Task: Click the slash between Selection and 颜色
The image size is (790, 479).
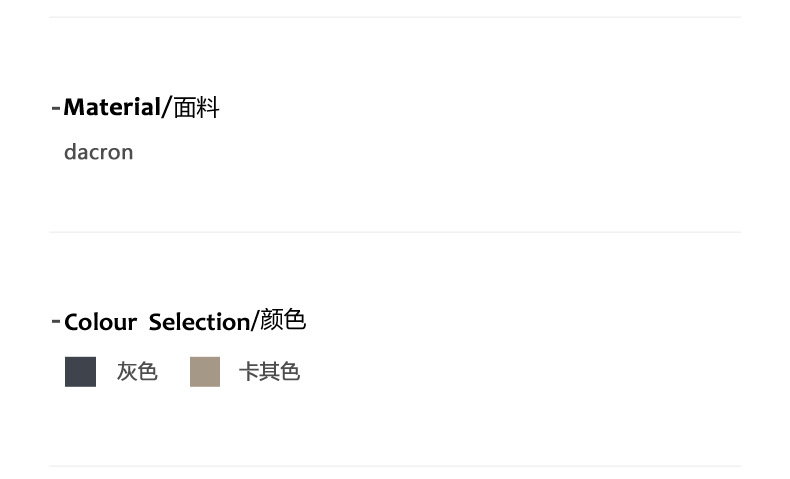Action: (255, 321)
